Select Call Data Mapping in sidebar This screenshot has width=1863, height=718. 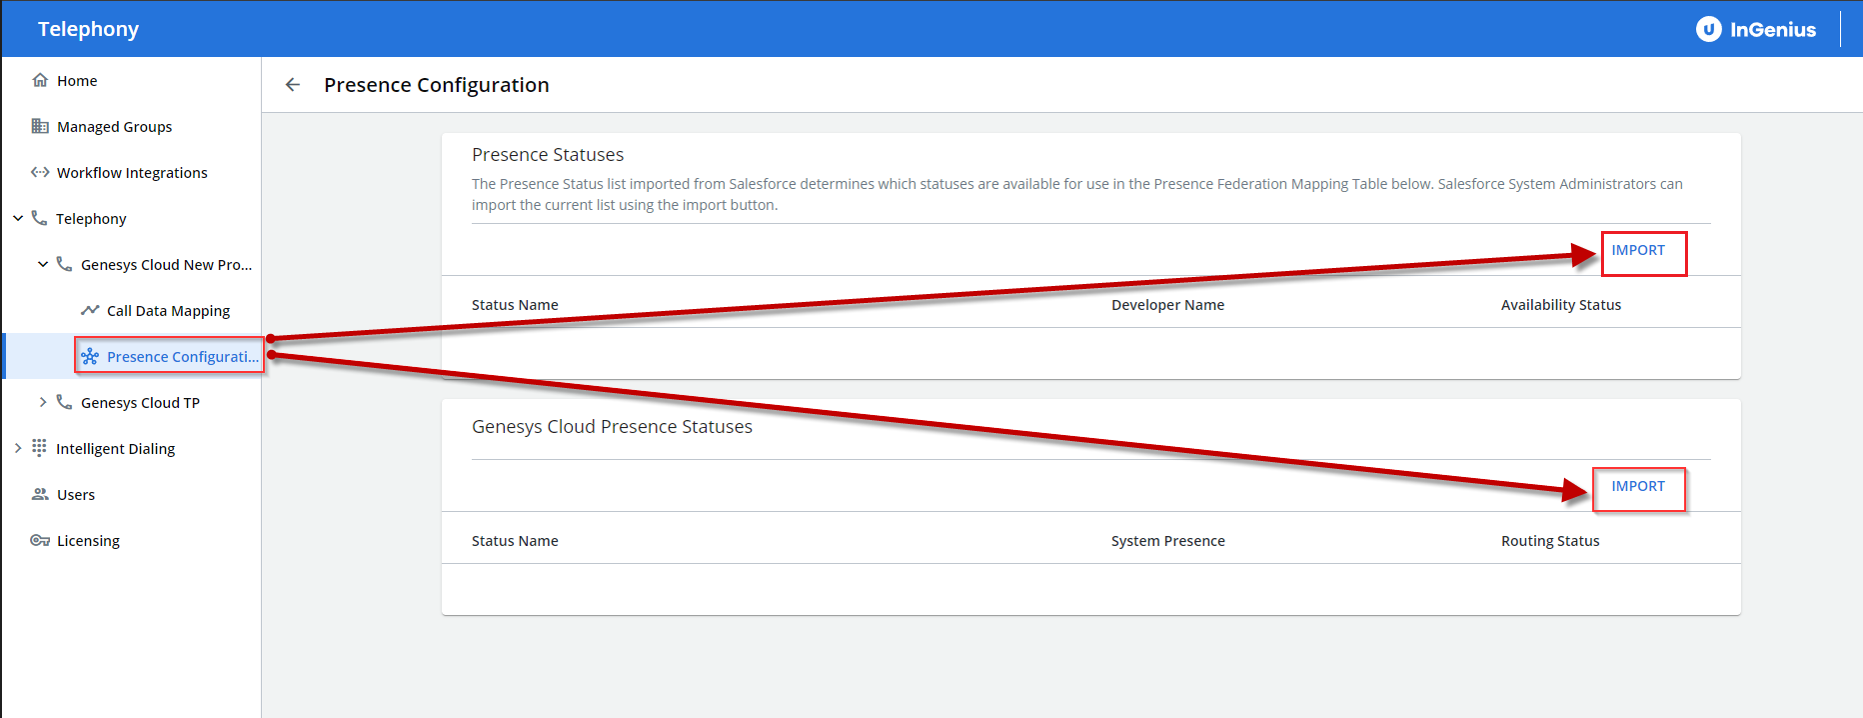click(x=168, y=310)
